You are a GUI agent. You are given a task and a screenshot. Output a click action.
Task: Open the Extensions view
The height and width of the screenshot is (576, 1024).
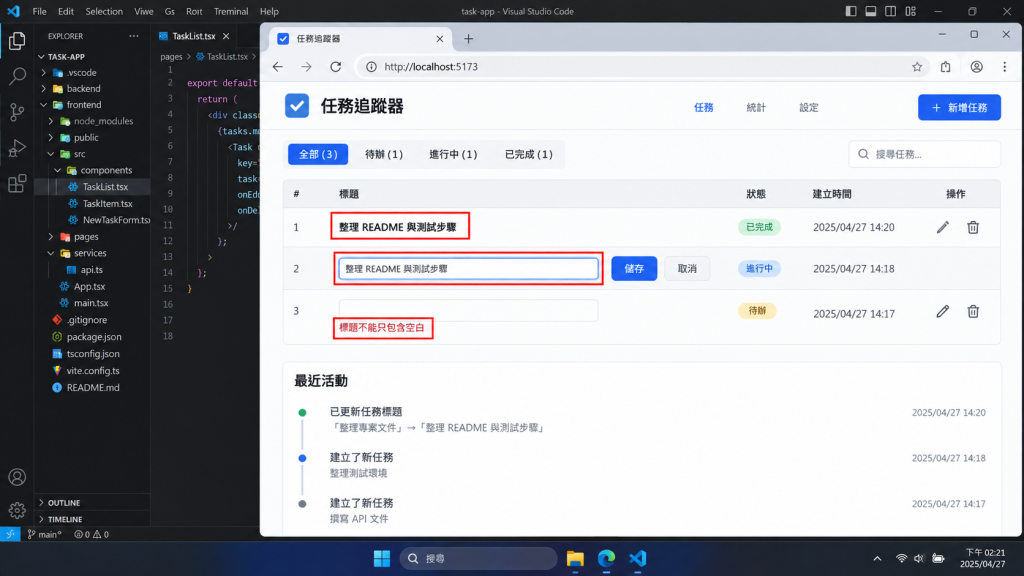[17, 184]
